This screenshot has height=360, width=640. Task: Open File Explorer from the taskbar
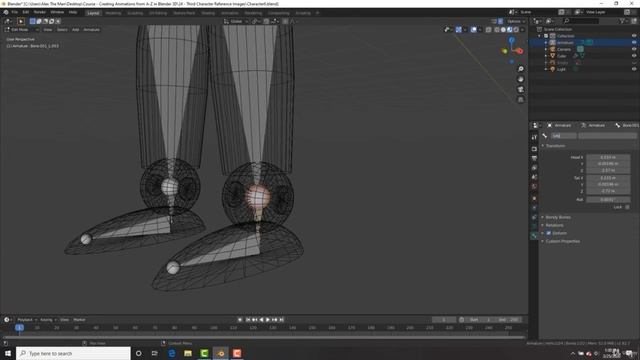pos(188,353)
